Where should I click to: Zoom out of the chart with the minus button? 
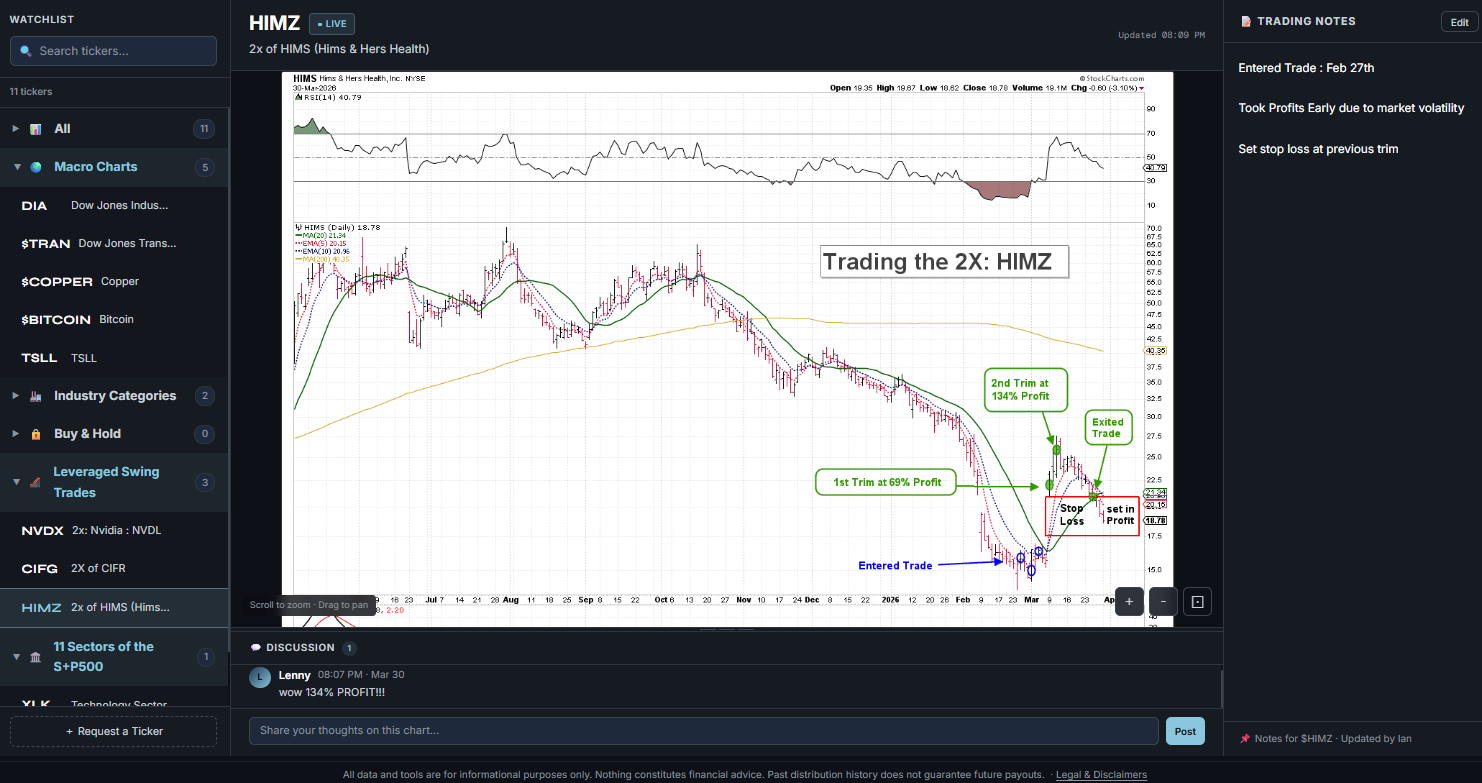click(1162, 601)
